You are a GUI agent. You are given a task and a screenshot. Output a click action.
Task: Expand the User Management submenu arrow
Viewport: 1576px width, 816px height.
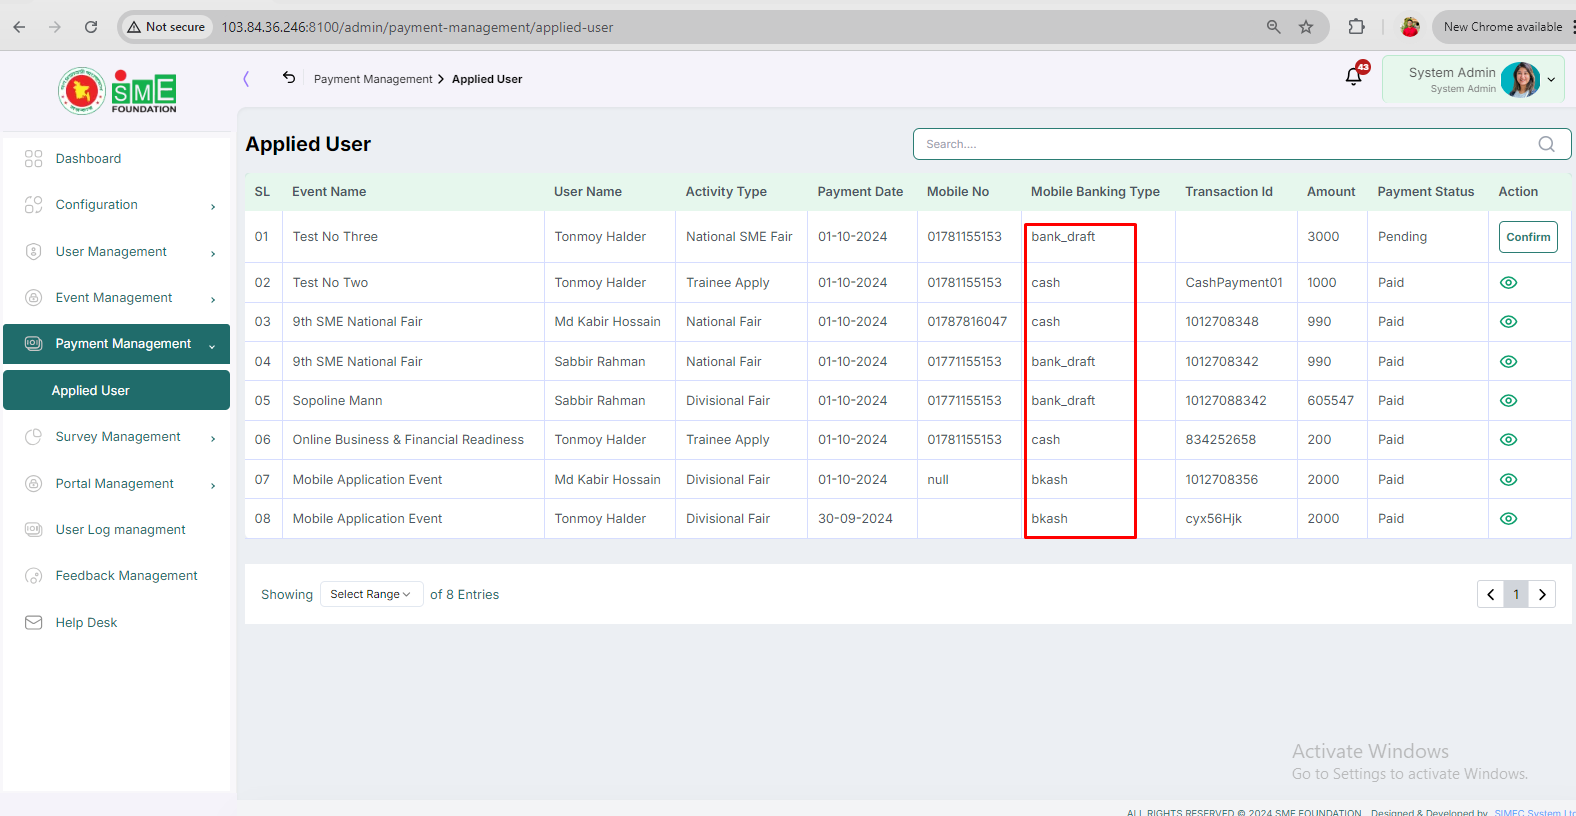(x=213, y=254)
